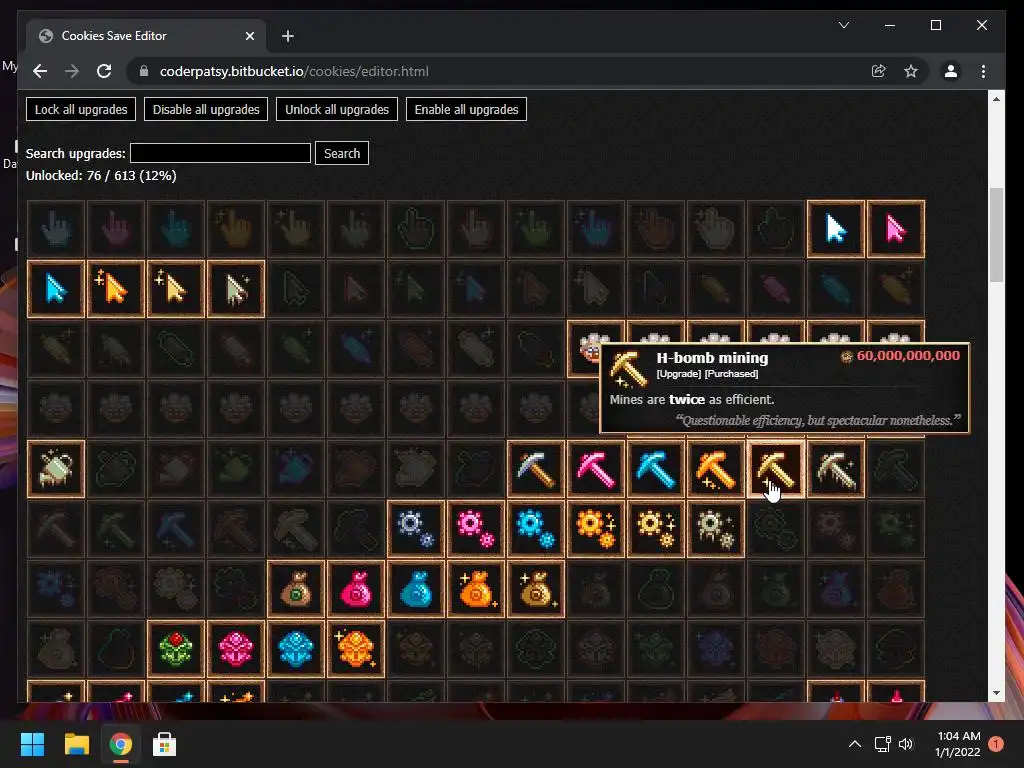Screen dimensions: 1024x768
Task: Select the Cookies Save Editor tab
Action: [x=146, y=36]
